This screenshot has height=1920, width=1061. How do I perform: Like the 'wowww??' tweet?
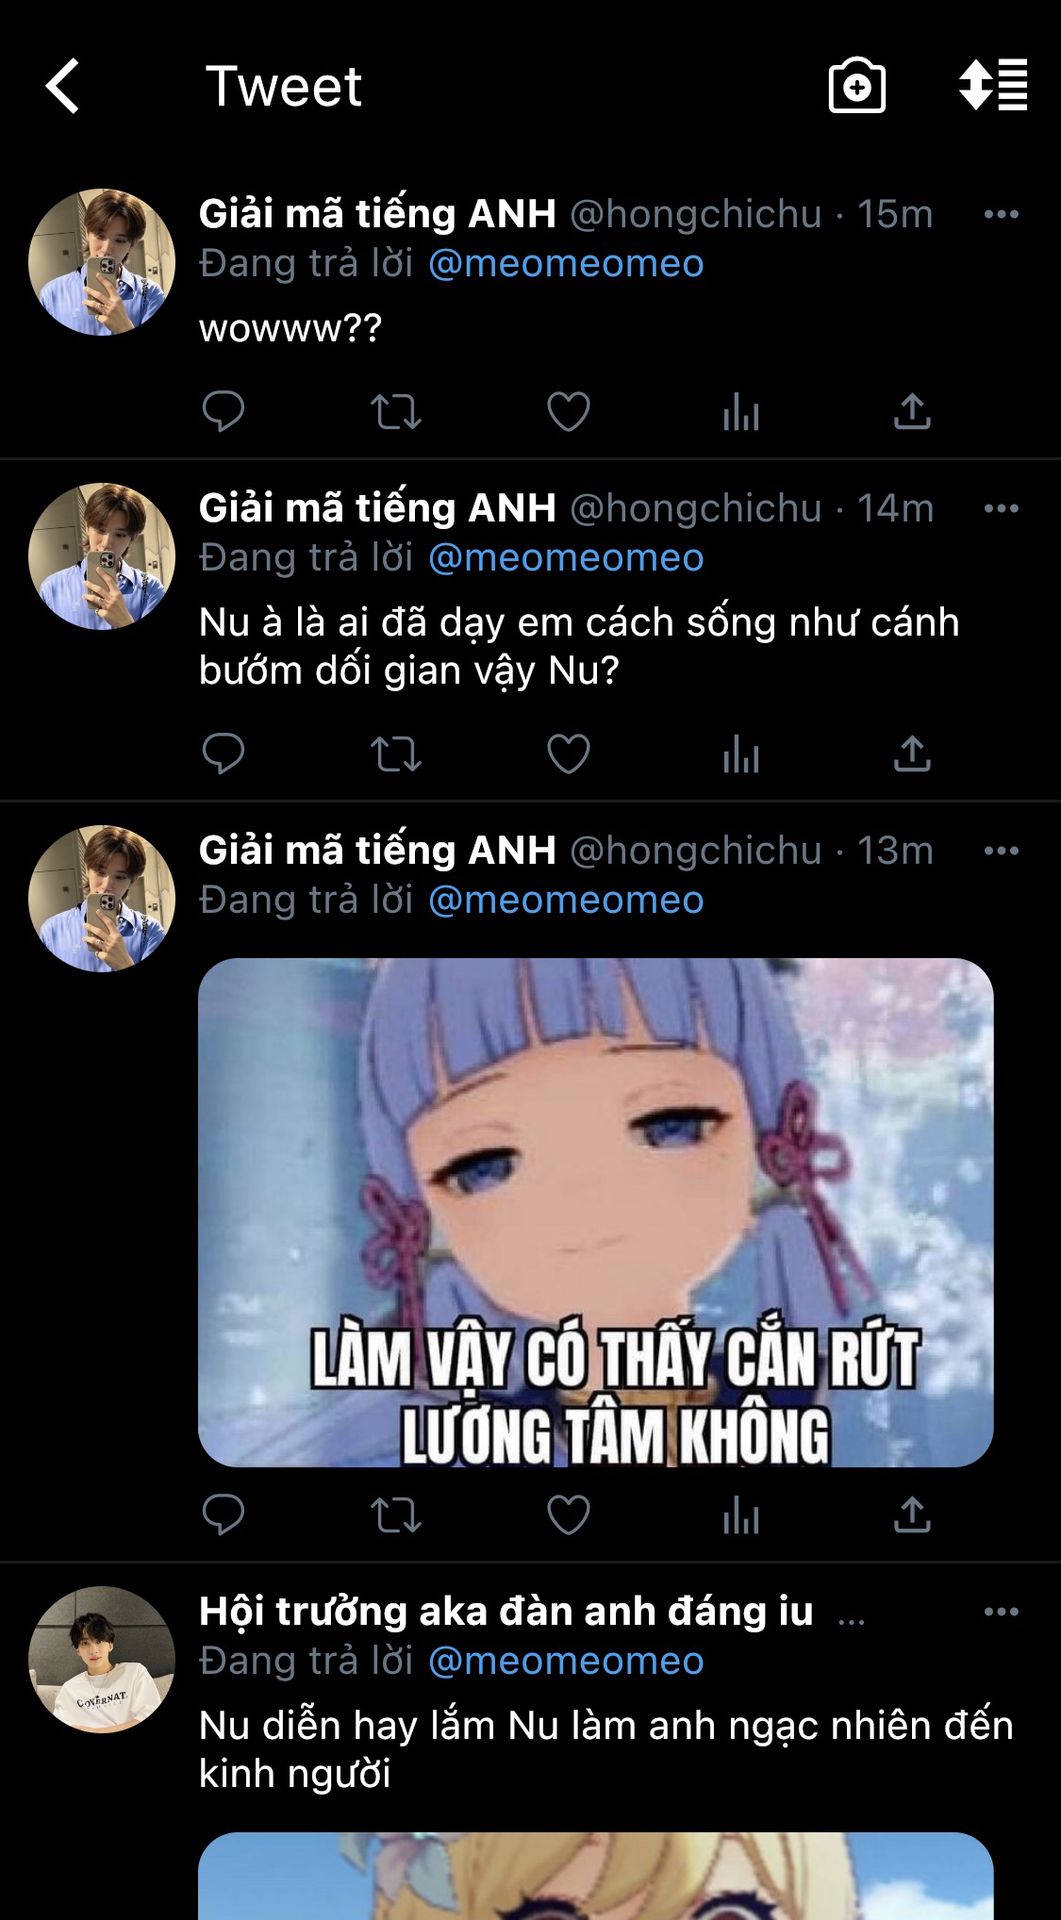[x=568, y=412]
